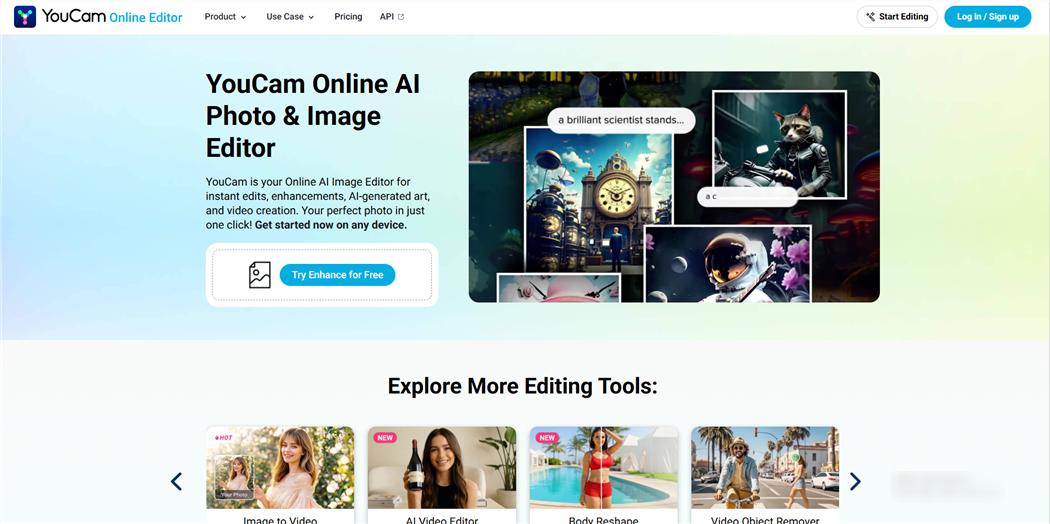Click the 'Get started now on any device.' text

331,226
